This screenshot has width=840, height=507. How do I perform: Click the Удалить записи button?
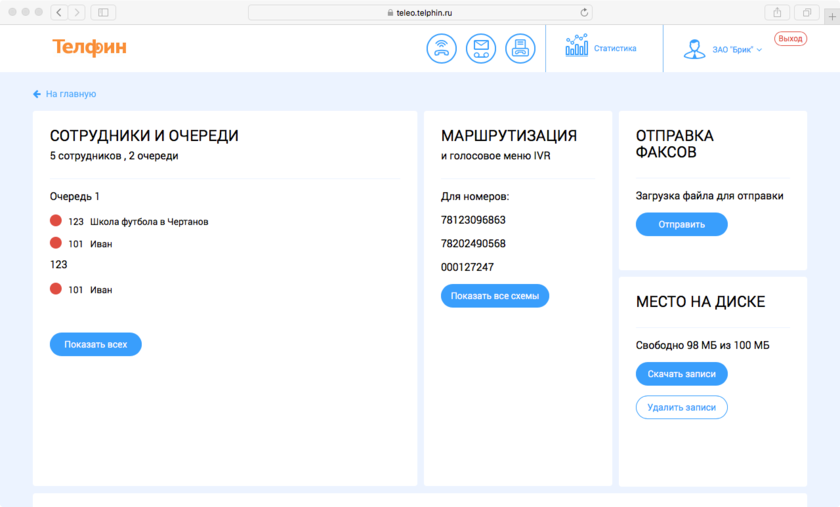(681, 407)
